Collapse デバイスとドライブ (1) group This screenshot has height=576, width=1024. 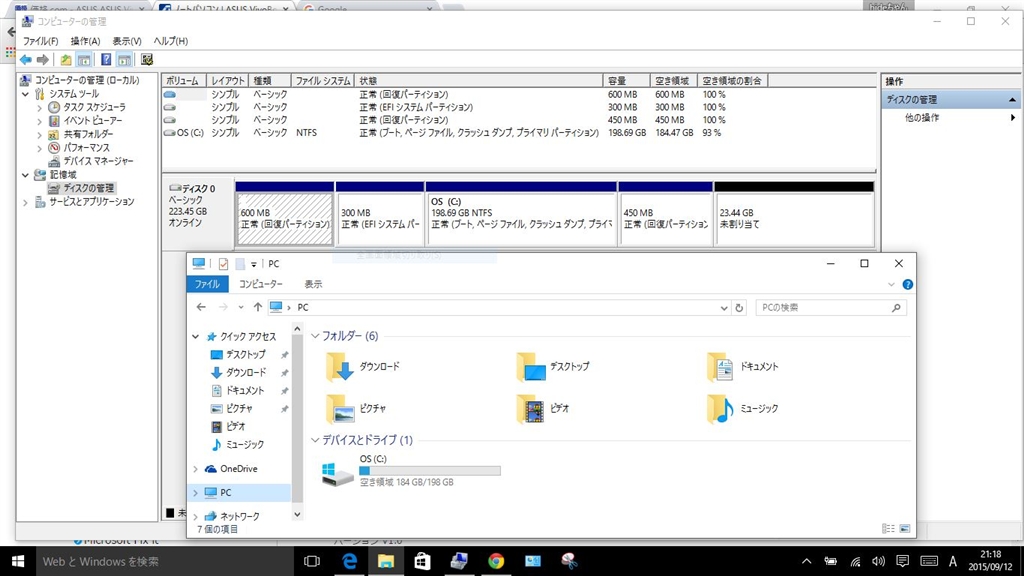click(315, 441)
